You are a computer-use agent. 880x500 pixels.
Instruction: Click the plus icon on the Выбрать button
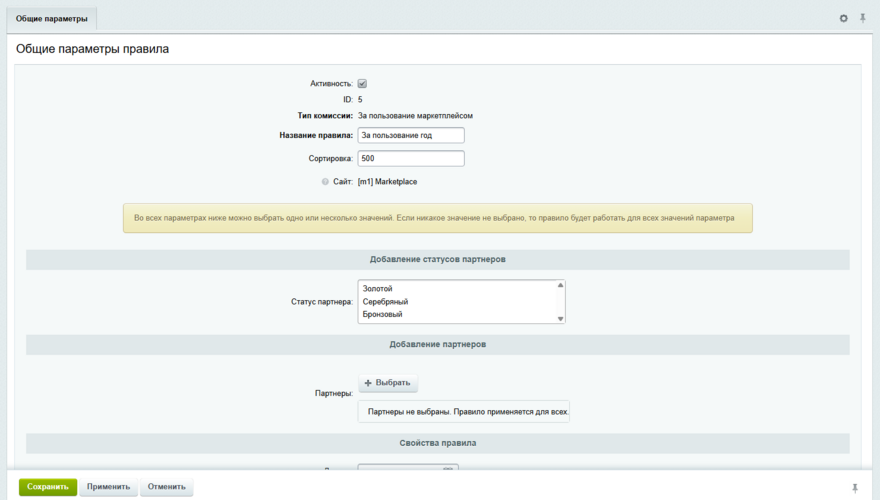(x=368, y=383)
